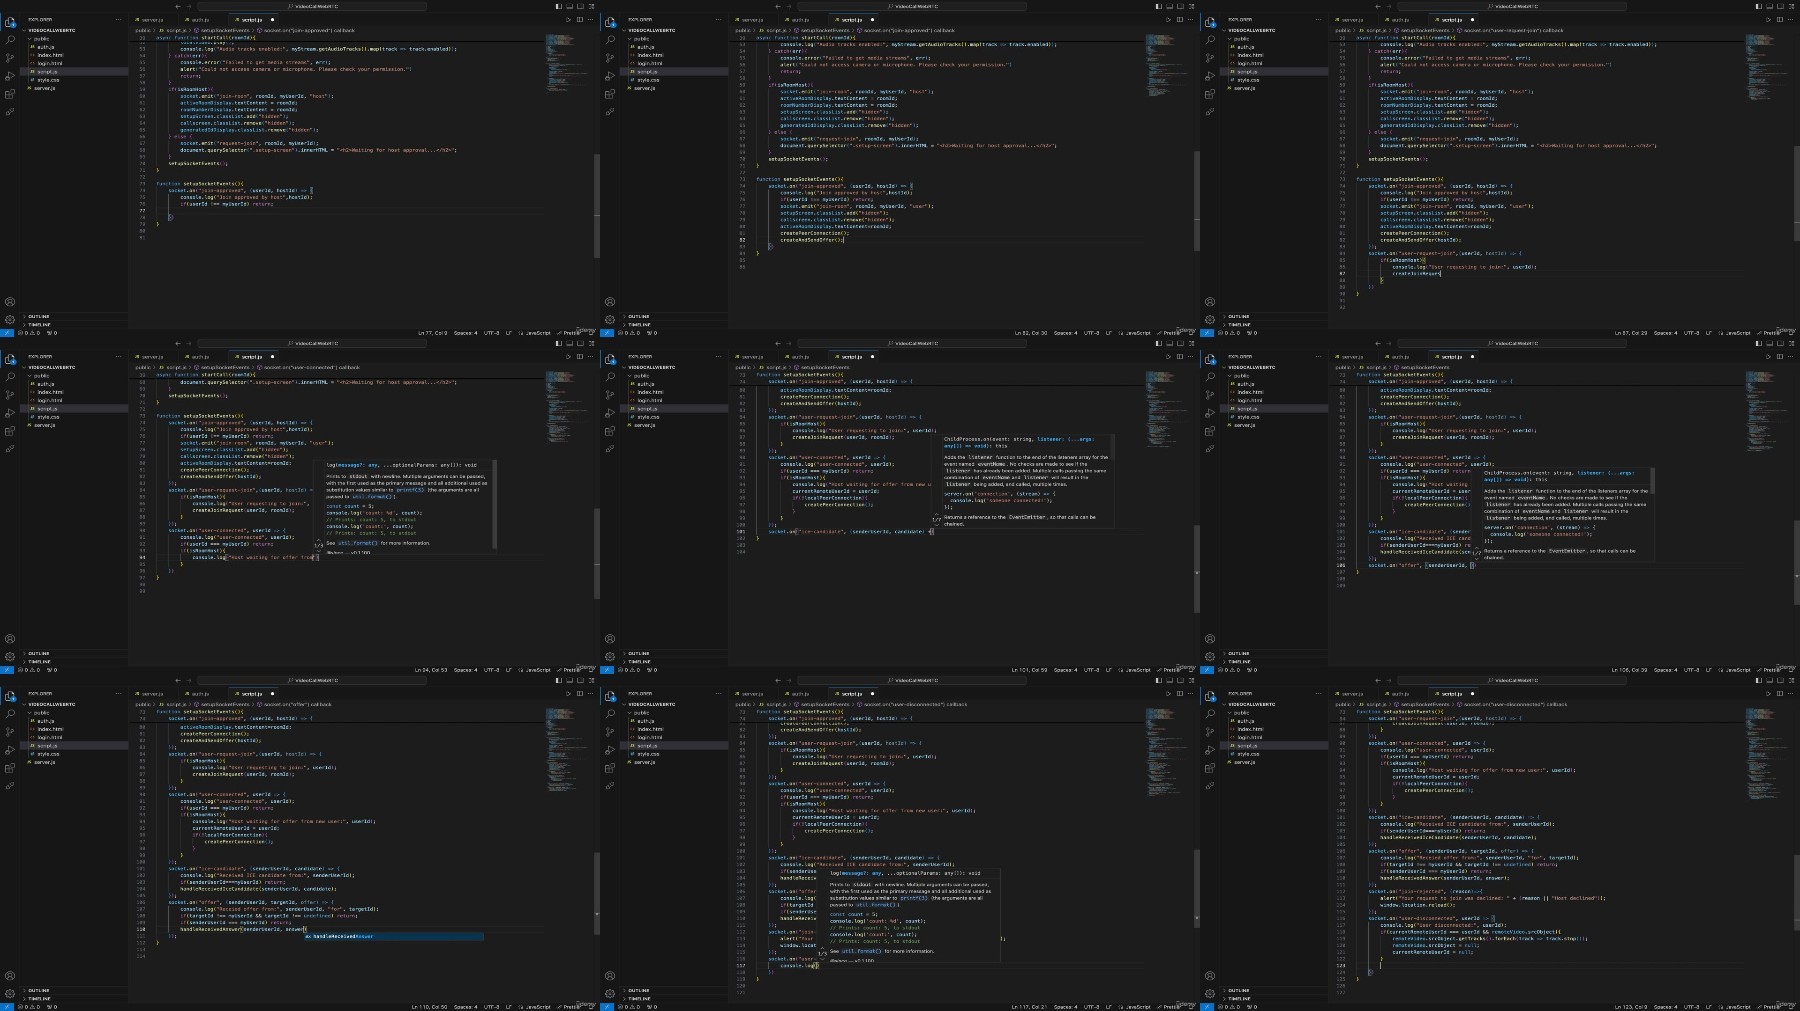
Task: Open Customize Layout button in middle-left frame
Action: pos(592,343)
